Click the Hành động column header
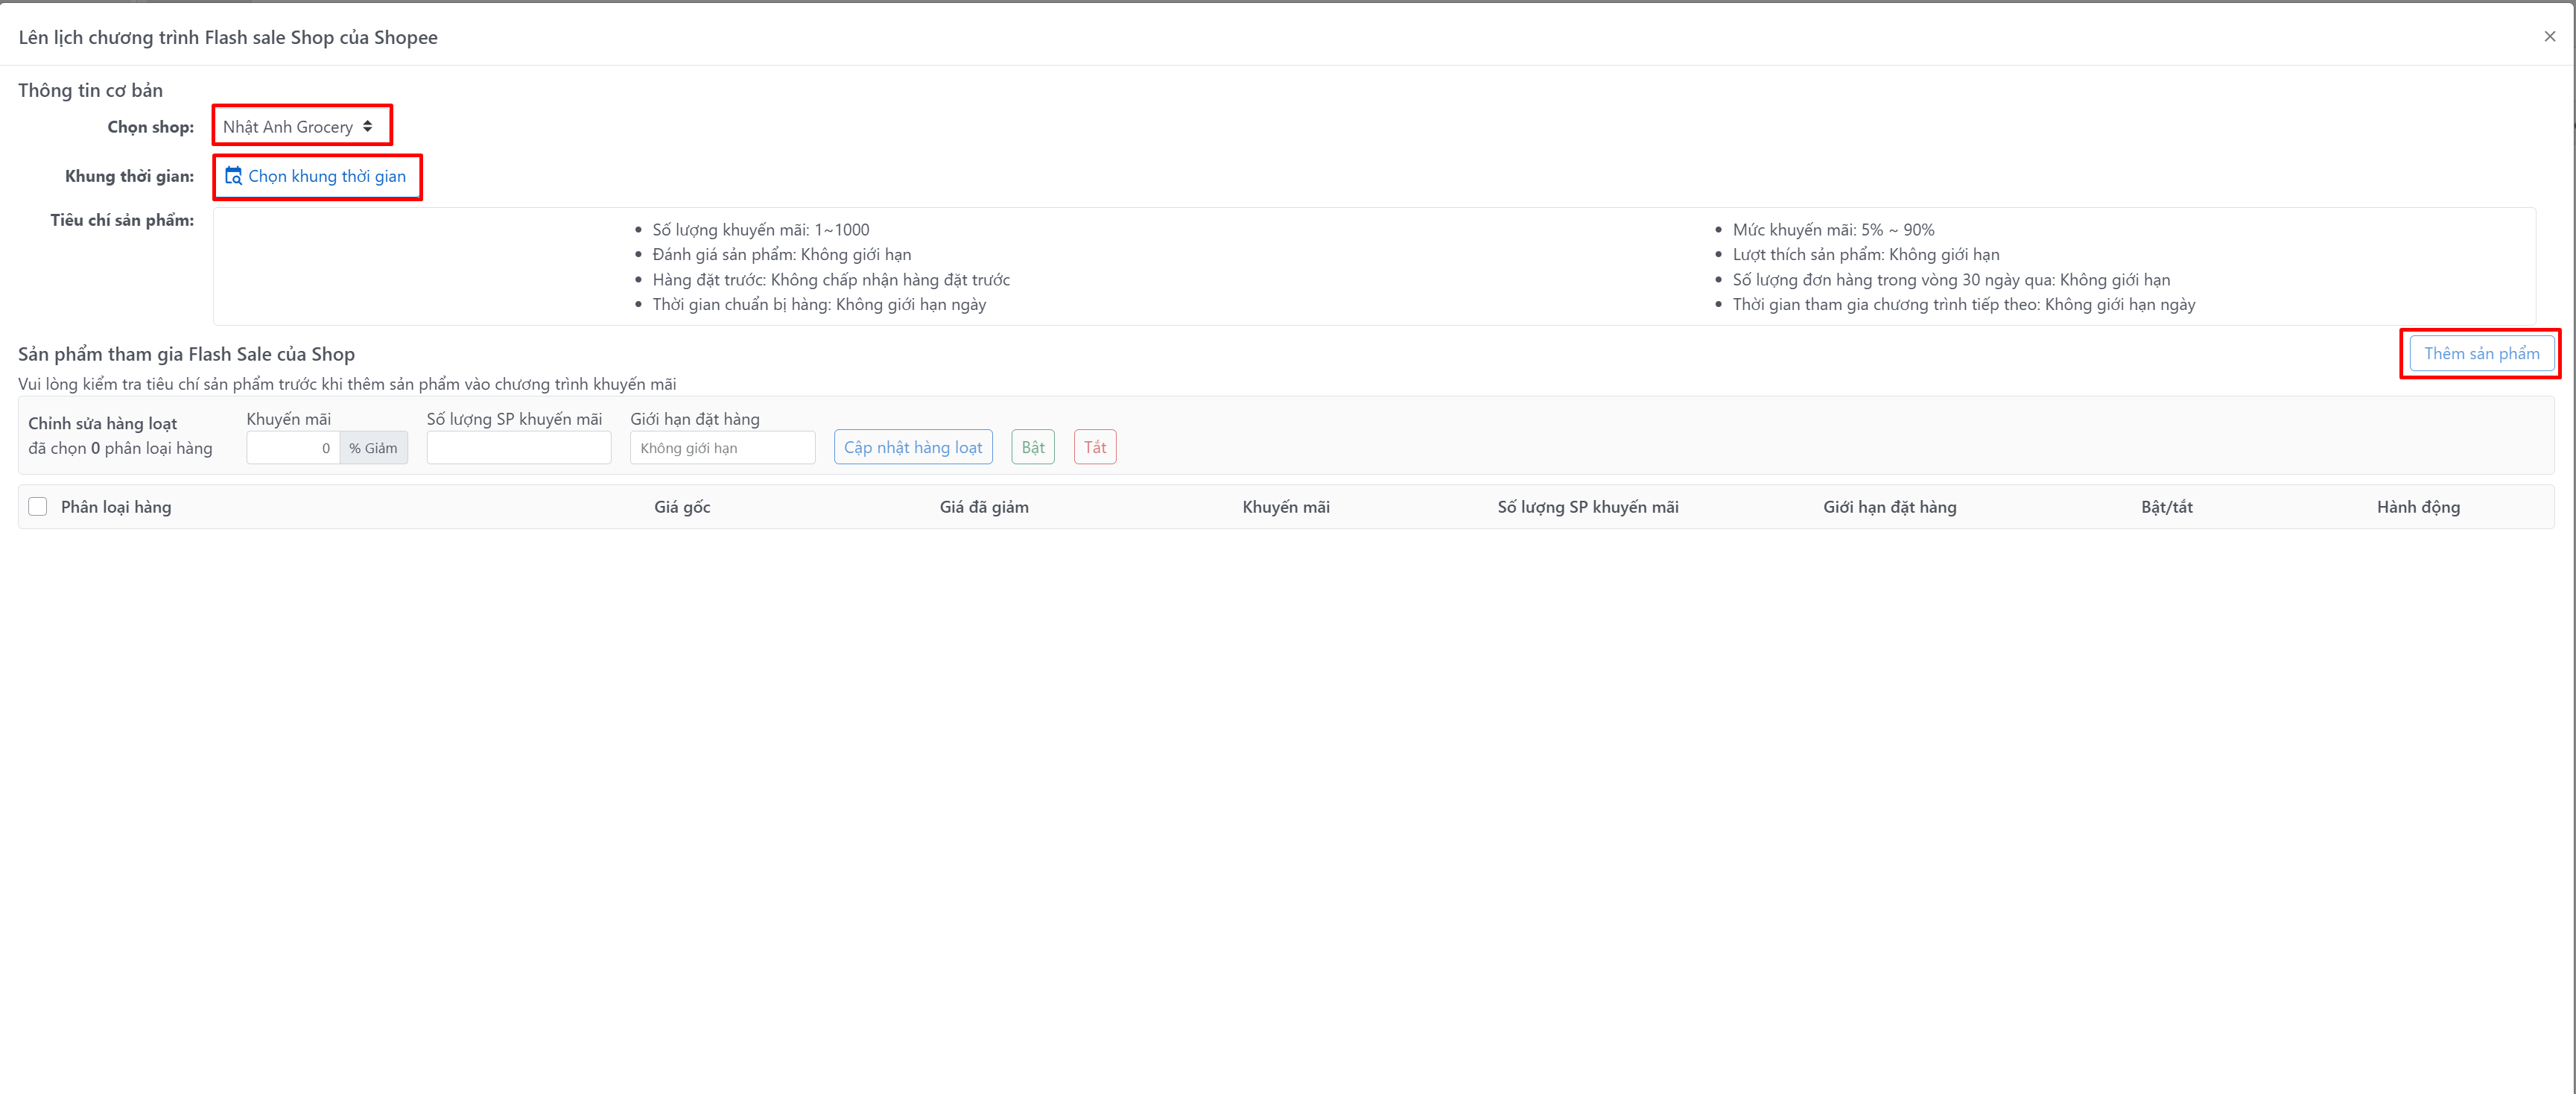The height and width of the screenshot is (1094, 2576). pos(2417,507)
